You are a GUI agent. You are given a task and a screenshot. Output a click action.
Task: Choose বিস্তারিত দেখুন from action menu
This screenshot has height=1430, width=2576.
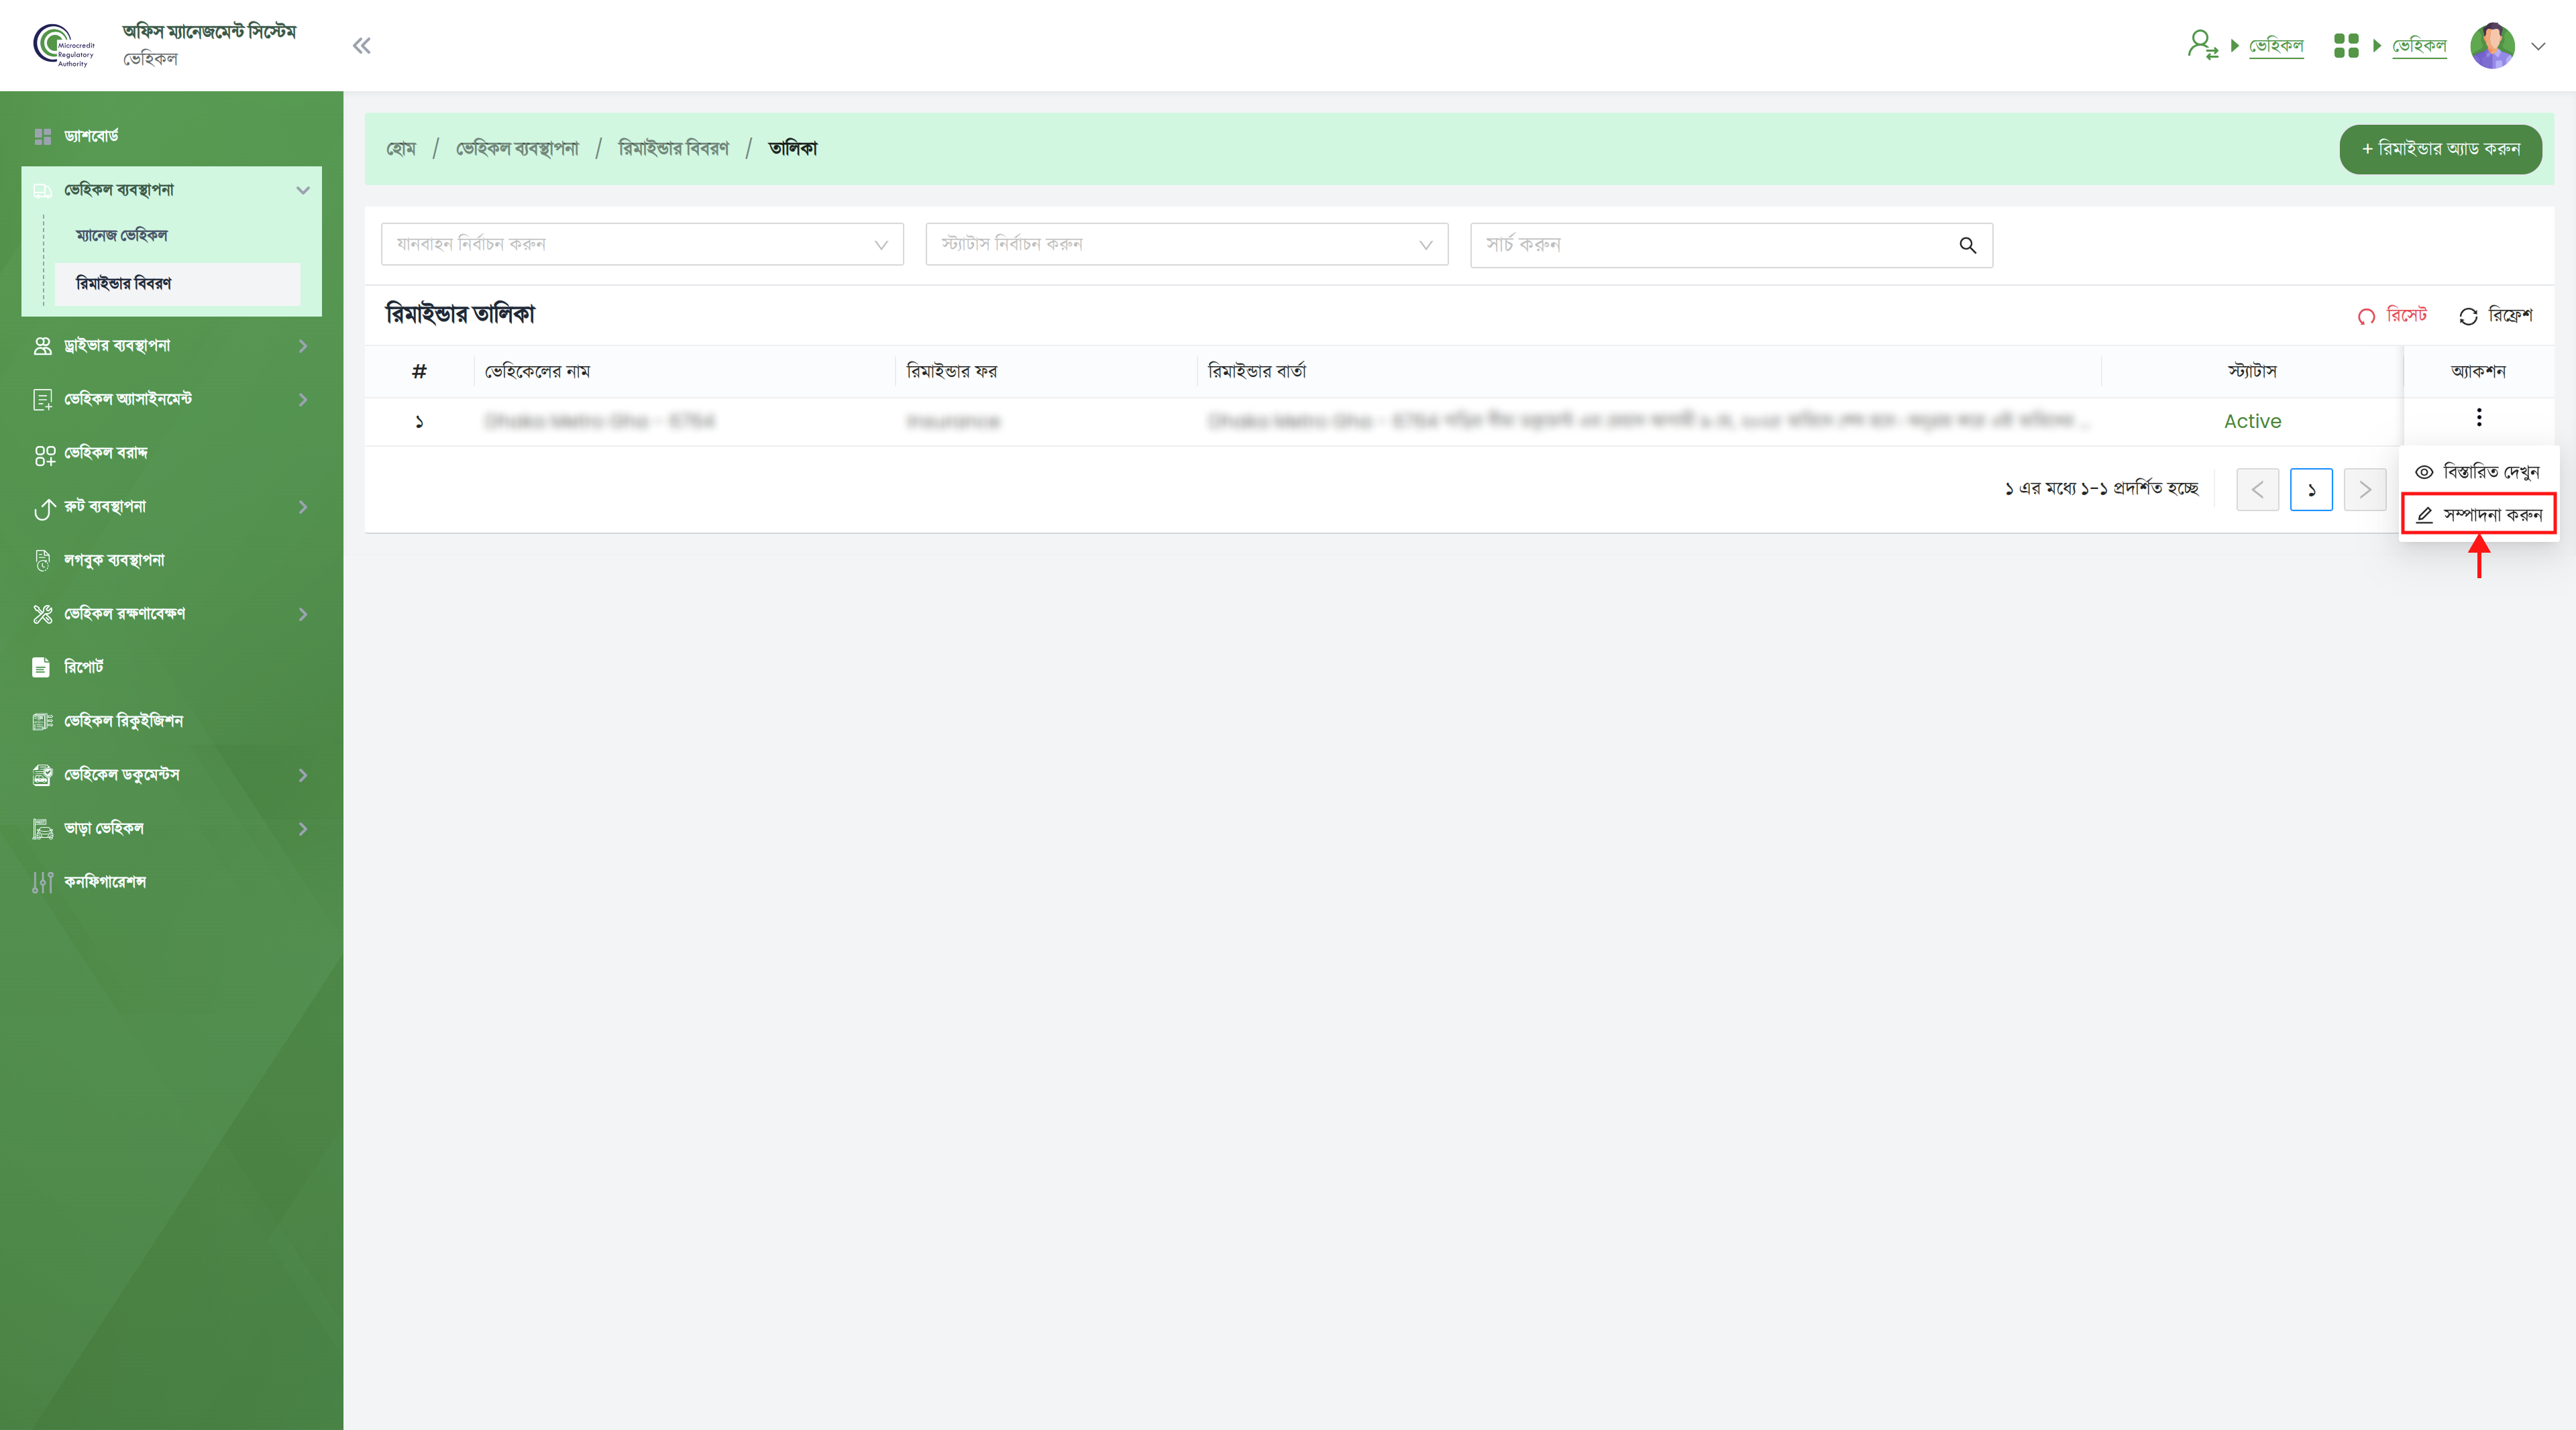2478,472
